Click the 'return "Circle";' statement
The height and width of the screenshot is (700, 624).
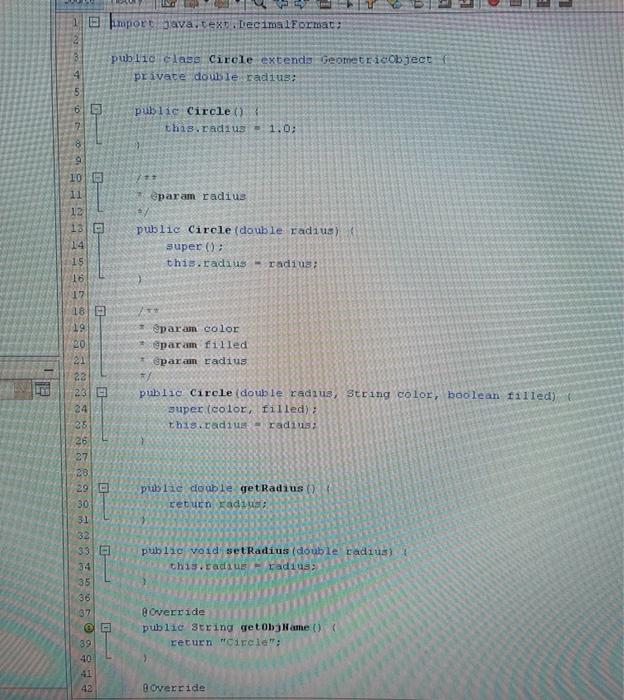click(225, 642)
